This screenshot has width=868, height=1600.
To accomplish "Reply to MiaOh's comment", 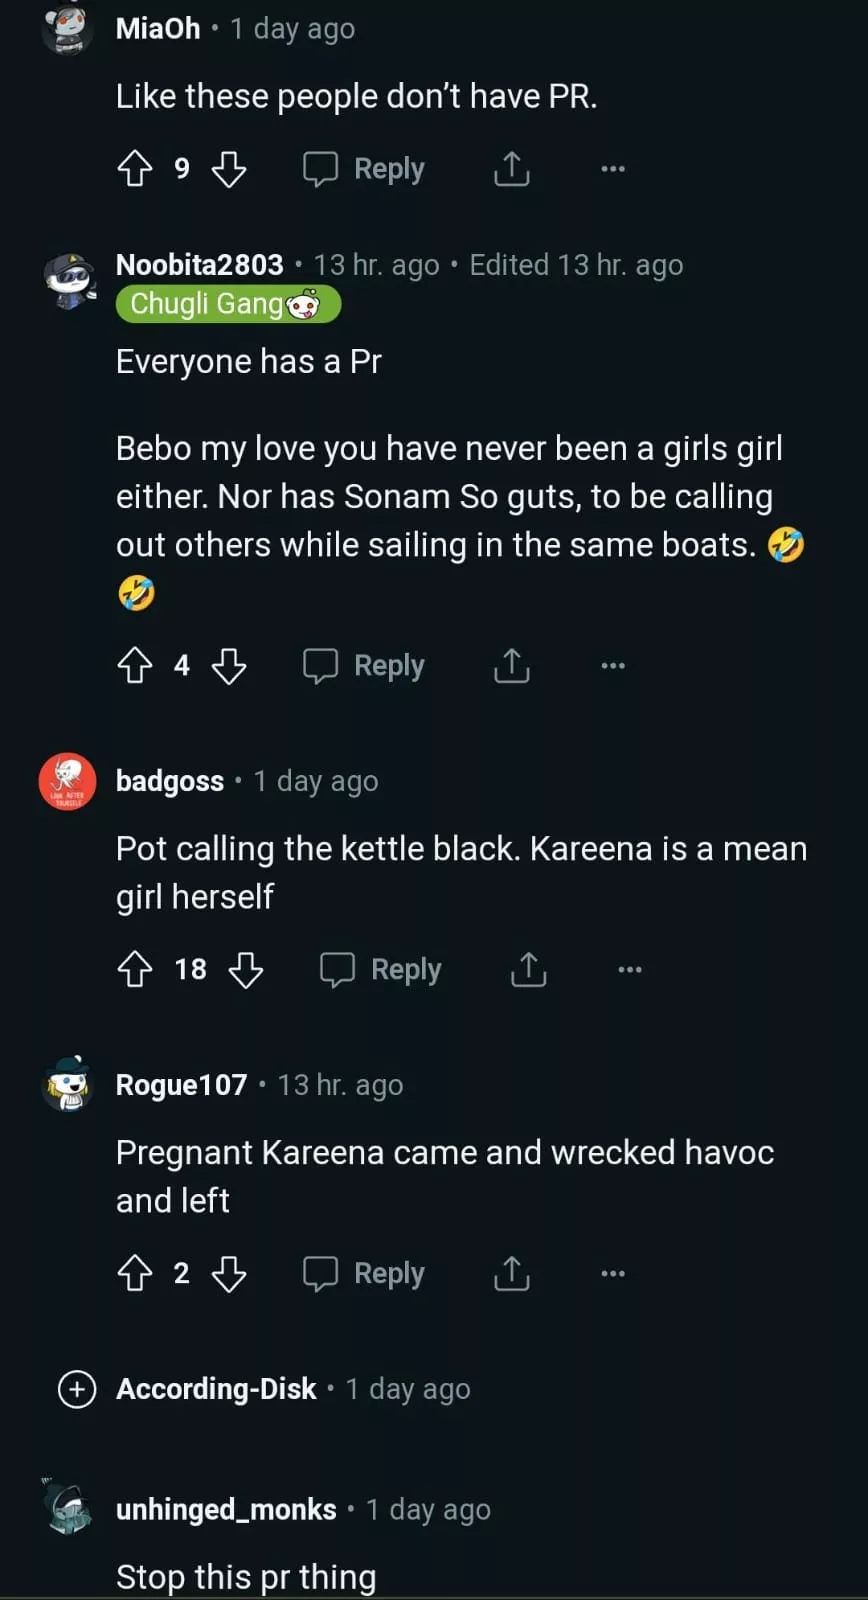I will (x=365, y=169).
